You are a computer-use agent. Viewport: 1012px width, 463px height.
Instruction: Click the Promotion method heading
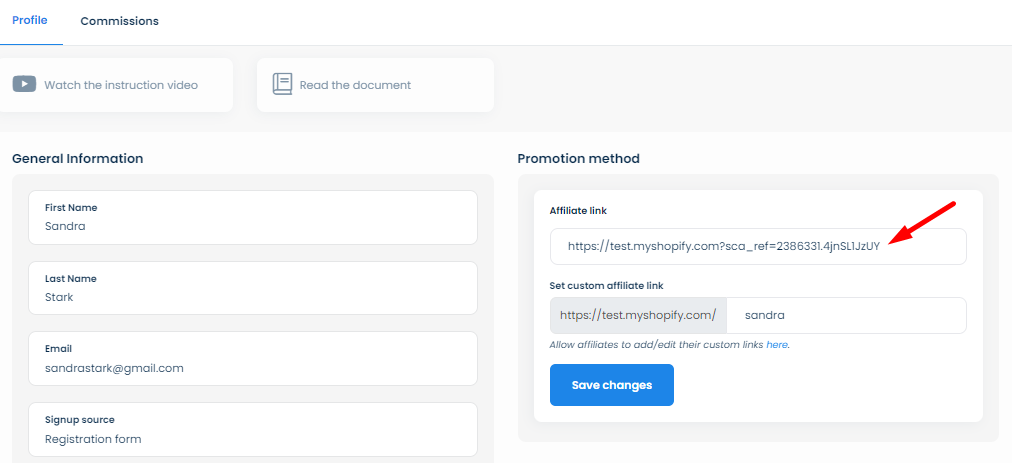(578, 158)
